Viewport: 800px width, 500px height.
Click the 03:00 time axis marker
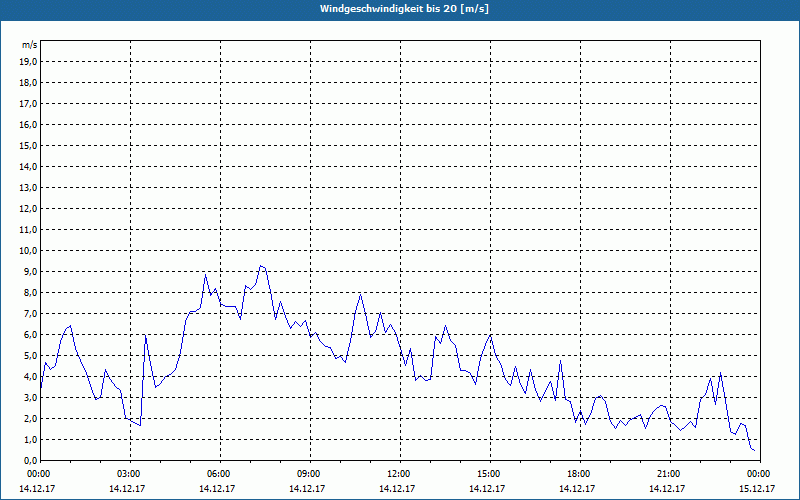(x=131, y=474)
